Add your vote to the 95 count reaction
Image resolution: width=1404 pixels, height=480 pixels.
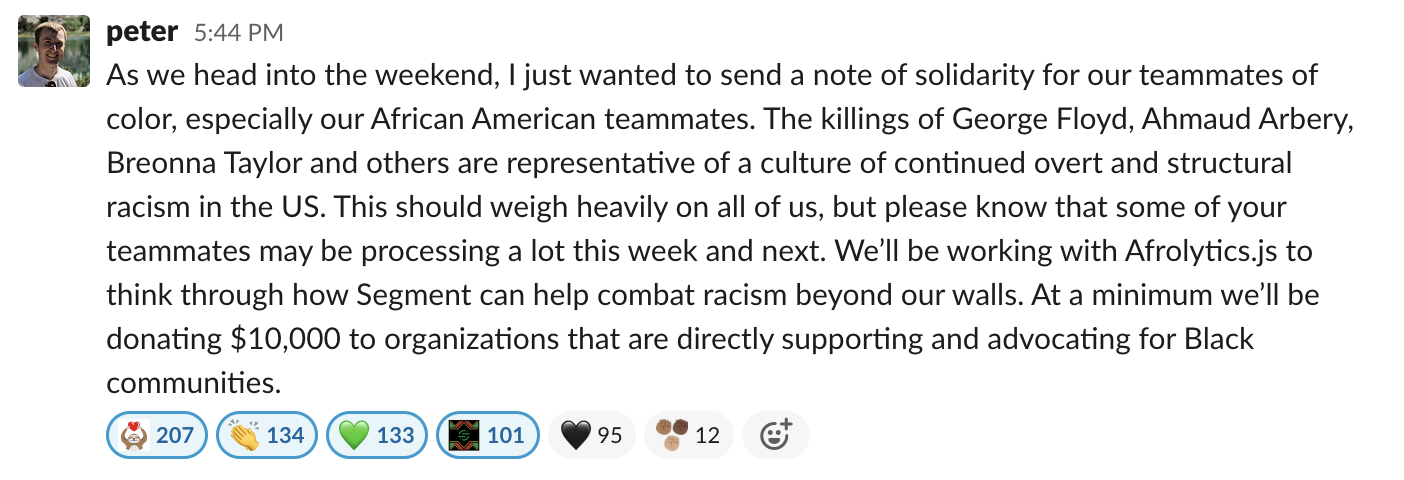coord(592,435)
